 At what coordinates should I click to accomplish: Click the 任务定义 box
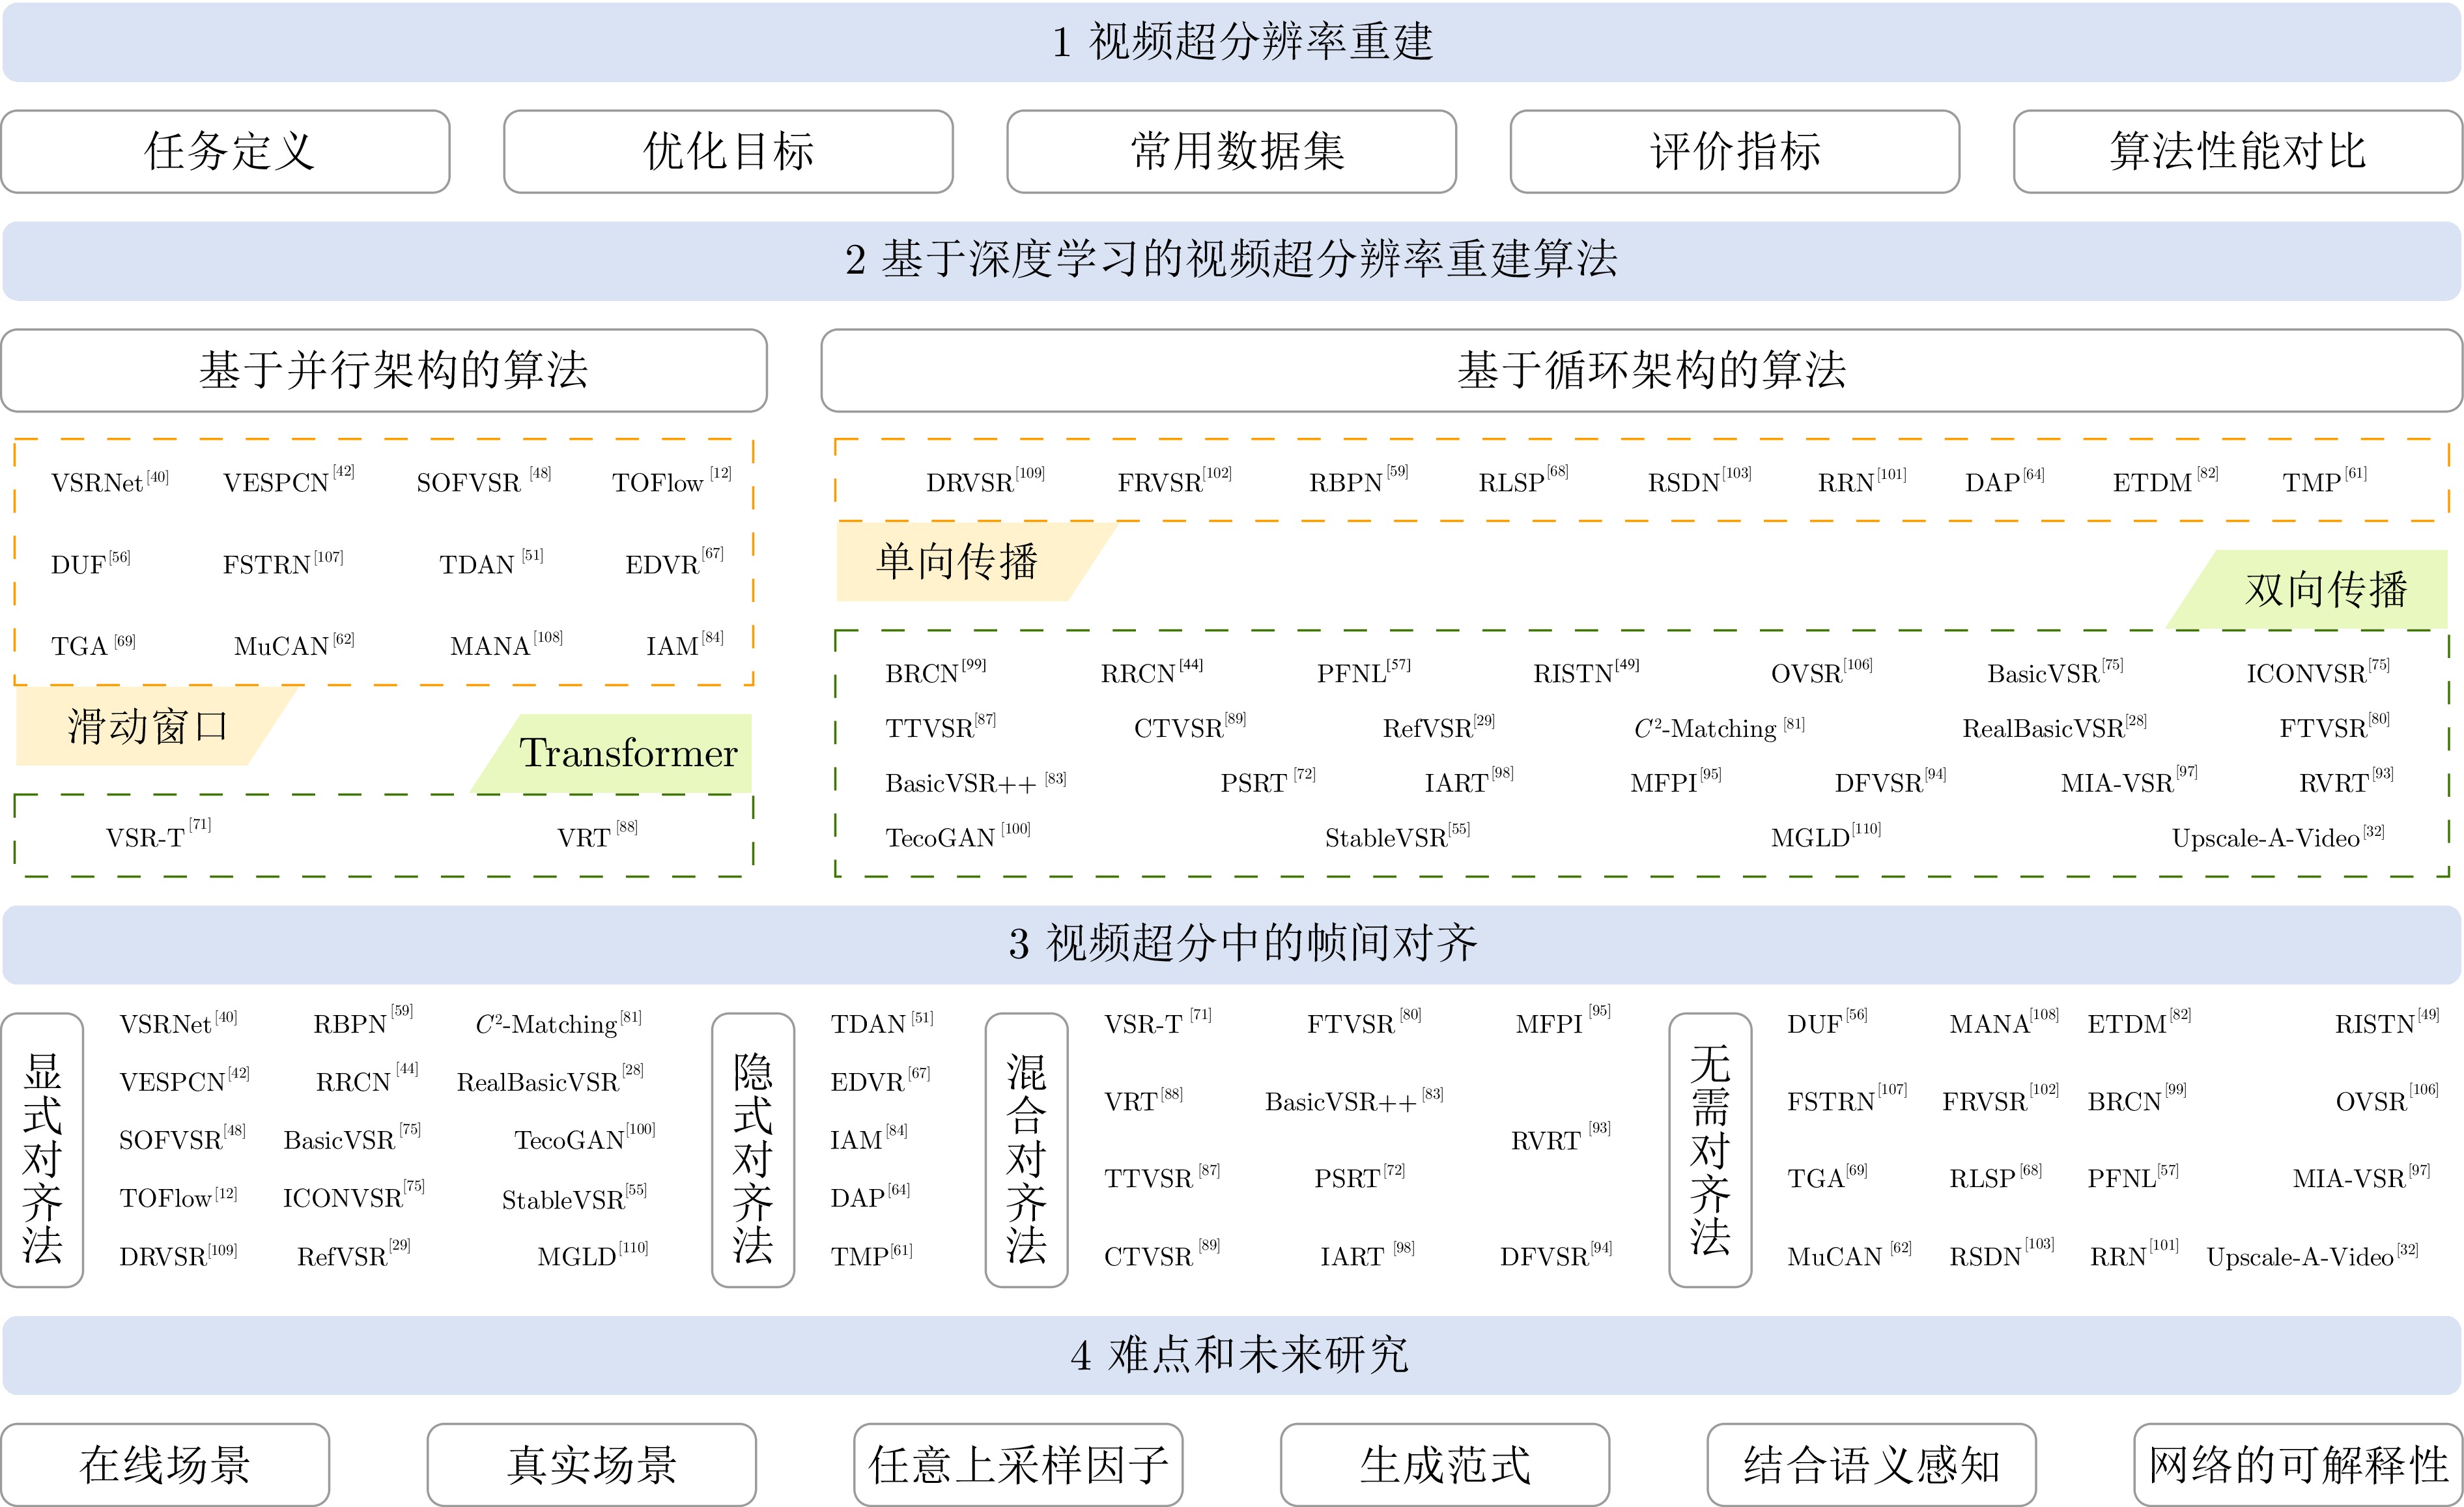coord(225,151)
